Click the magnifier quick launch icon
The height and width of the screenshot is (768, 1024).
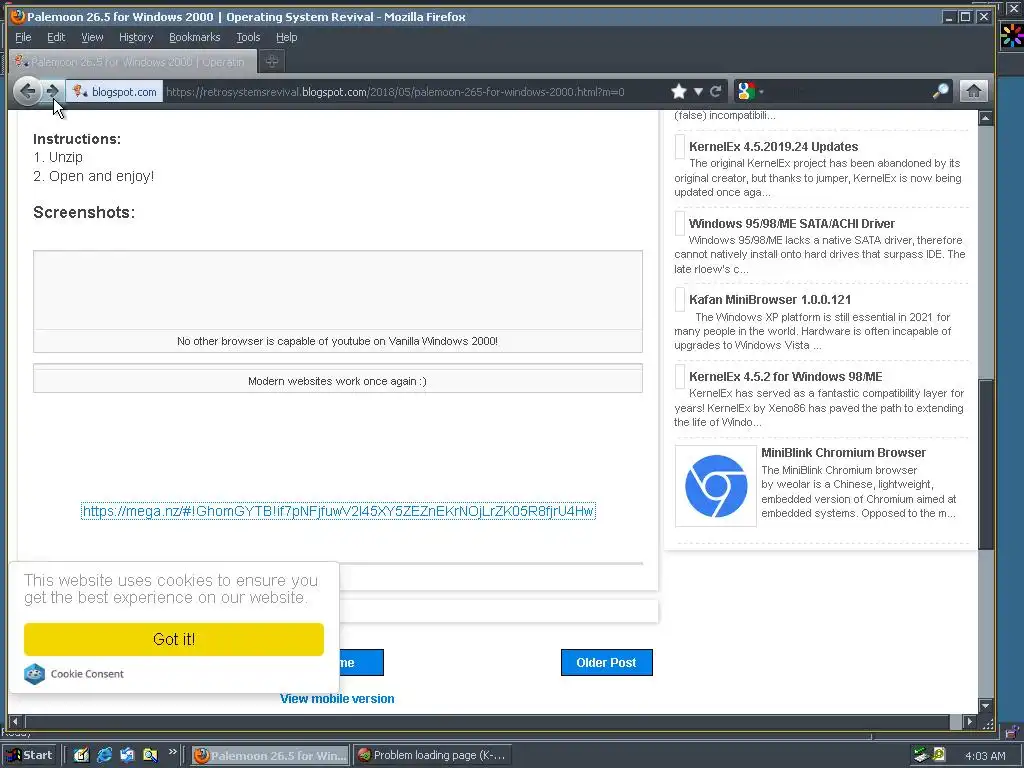(150, 755)
